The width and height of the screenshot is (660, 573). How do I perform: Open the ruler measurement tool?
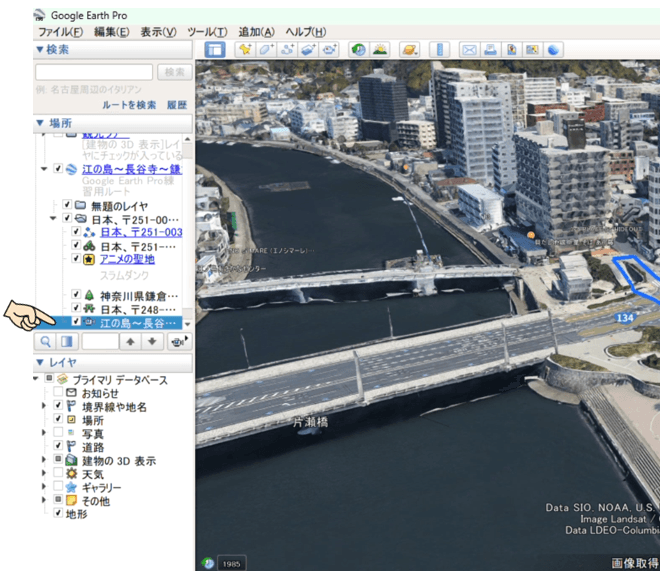(440, 49)
